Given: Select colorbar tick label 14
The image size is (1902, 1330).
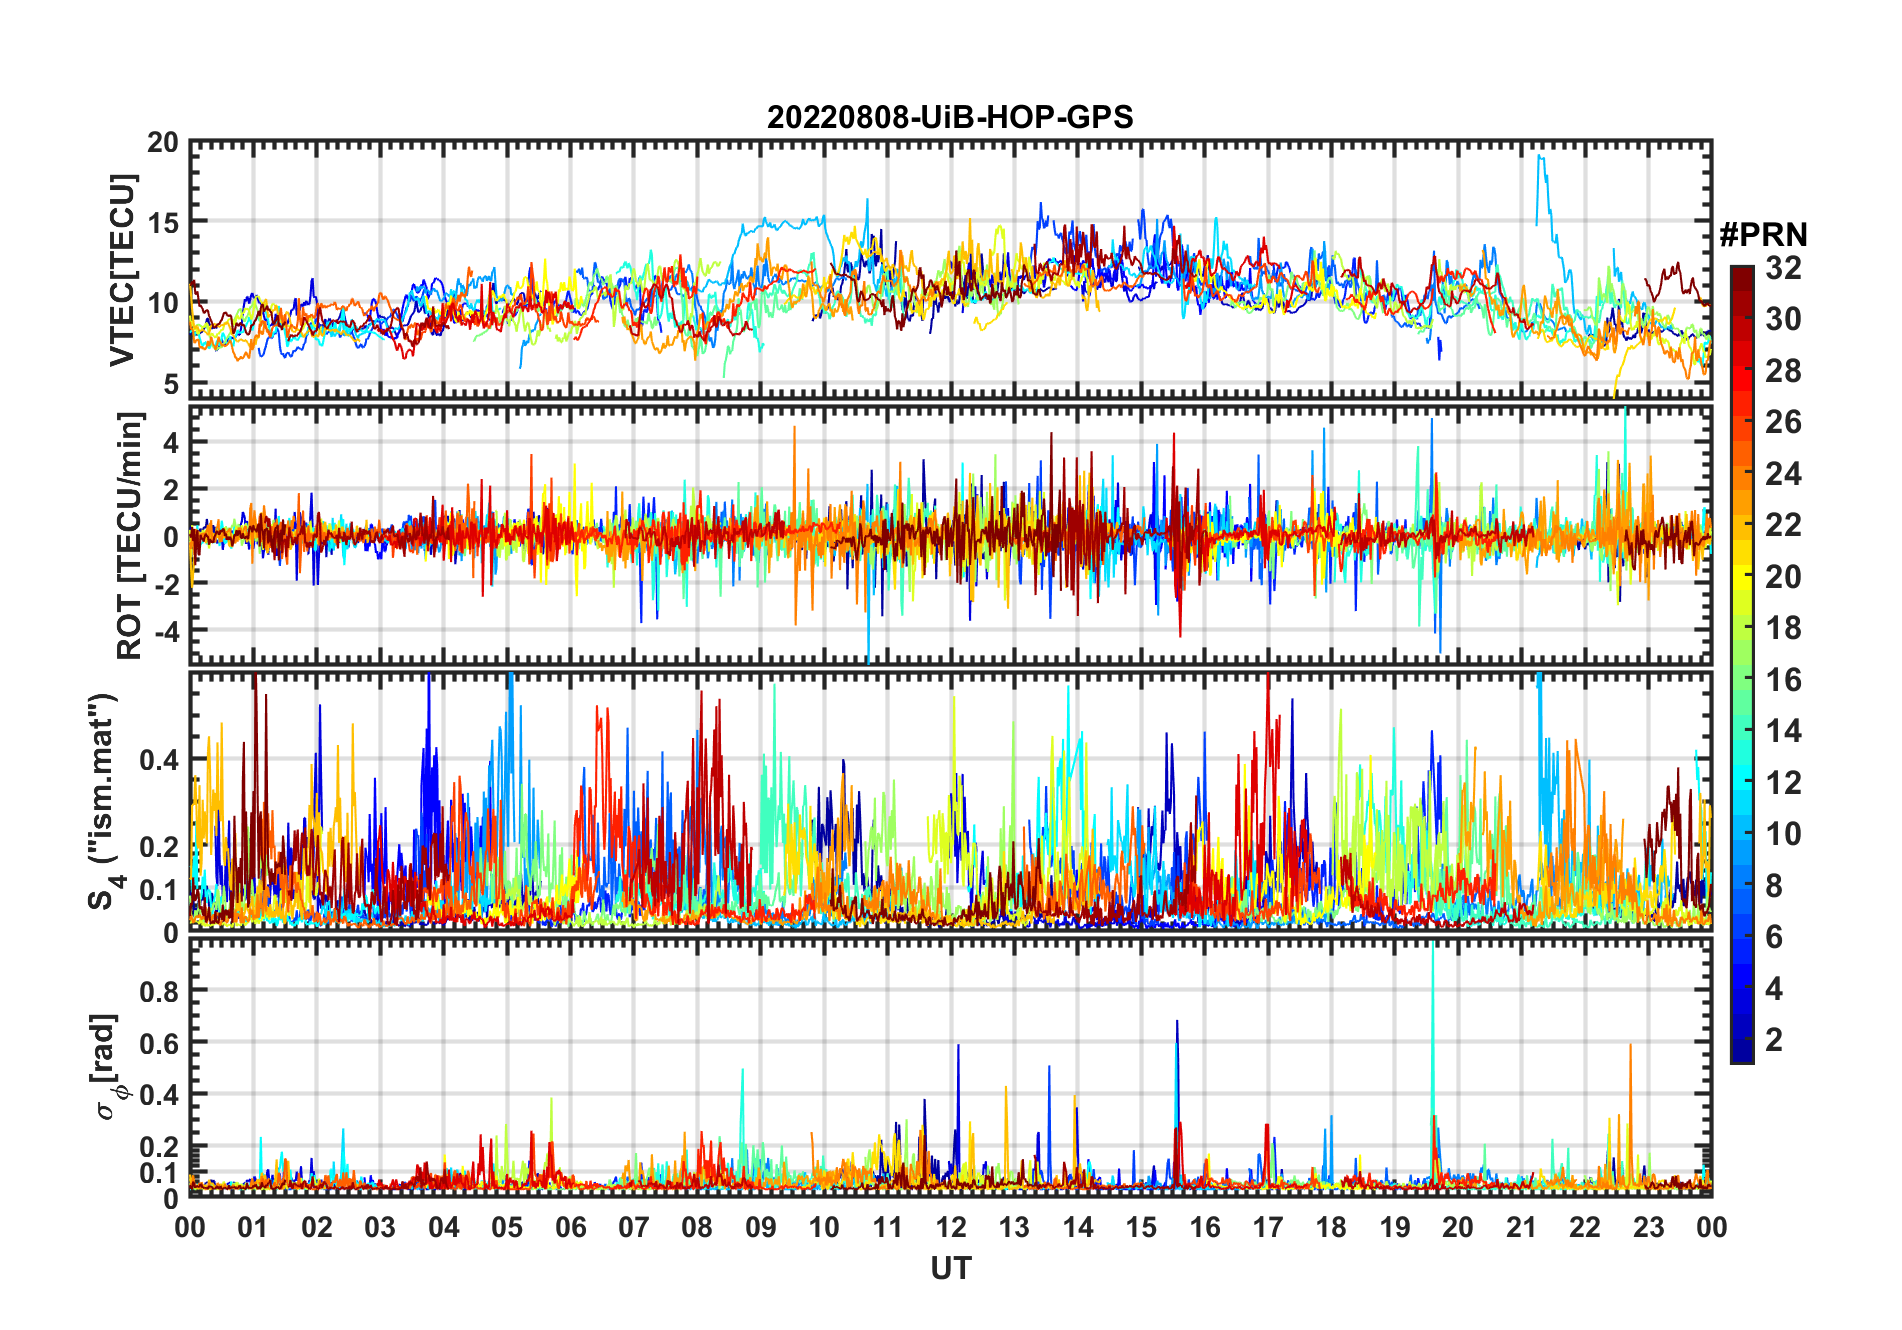Looking at the screenshot, I should 1783,731.
